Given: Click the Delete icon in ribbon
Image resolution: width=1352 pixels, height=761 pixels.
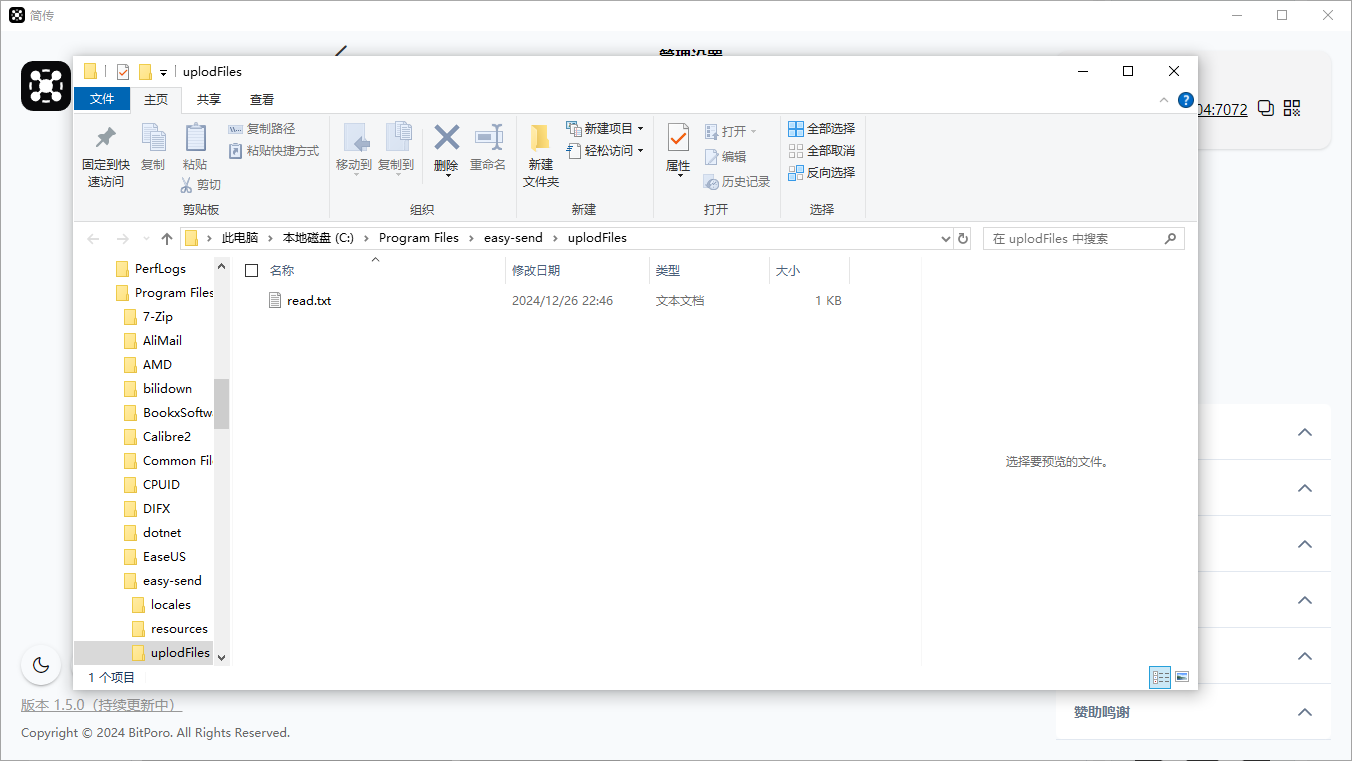Looking at the screenshot, I should point(446,138).
